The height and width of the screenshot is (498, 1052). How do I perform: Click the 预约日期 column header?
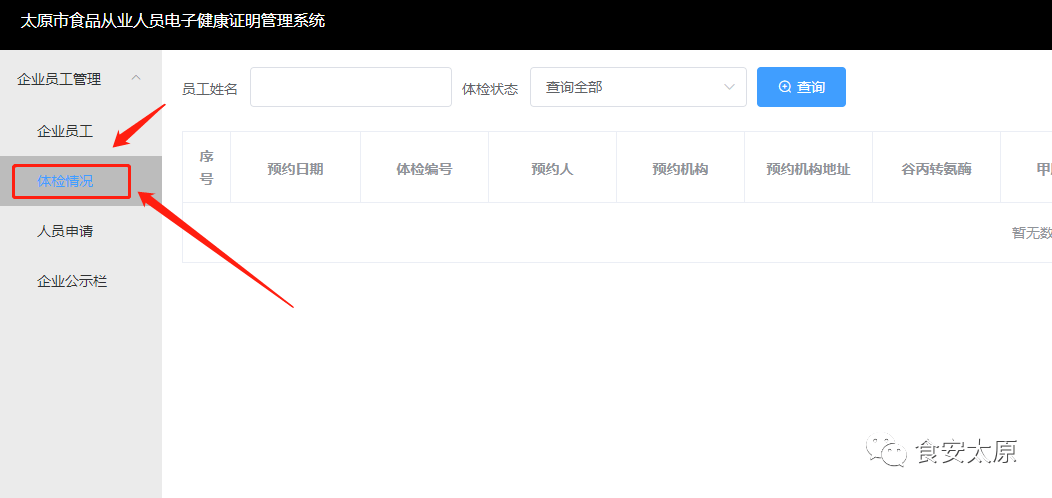pyautogui.click(x=295, y=169)
